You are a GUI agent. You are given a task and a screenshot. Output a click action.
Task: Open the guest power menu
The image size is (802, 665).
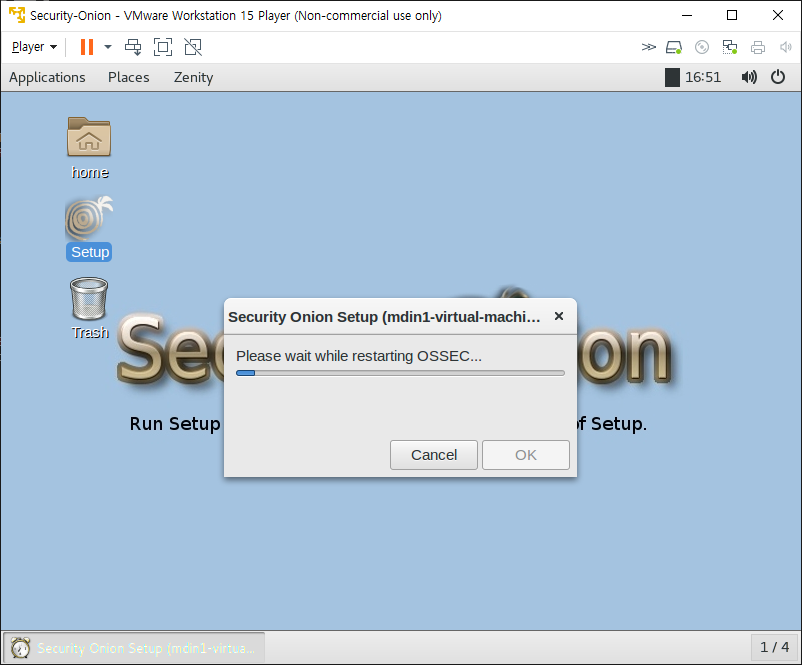pyautogui.click(x=777, y=77)
